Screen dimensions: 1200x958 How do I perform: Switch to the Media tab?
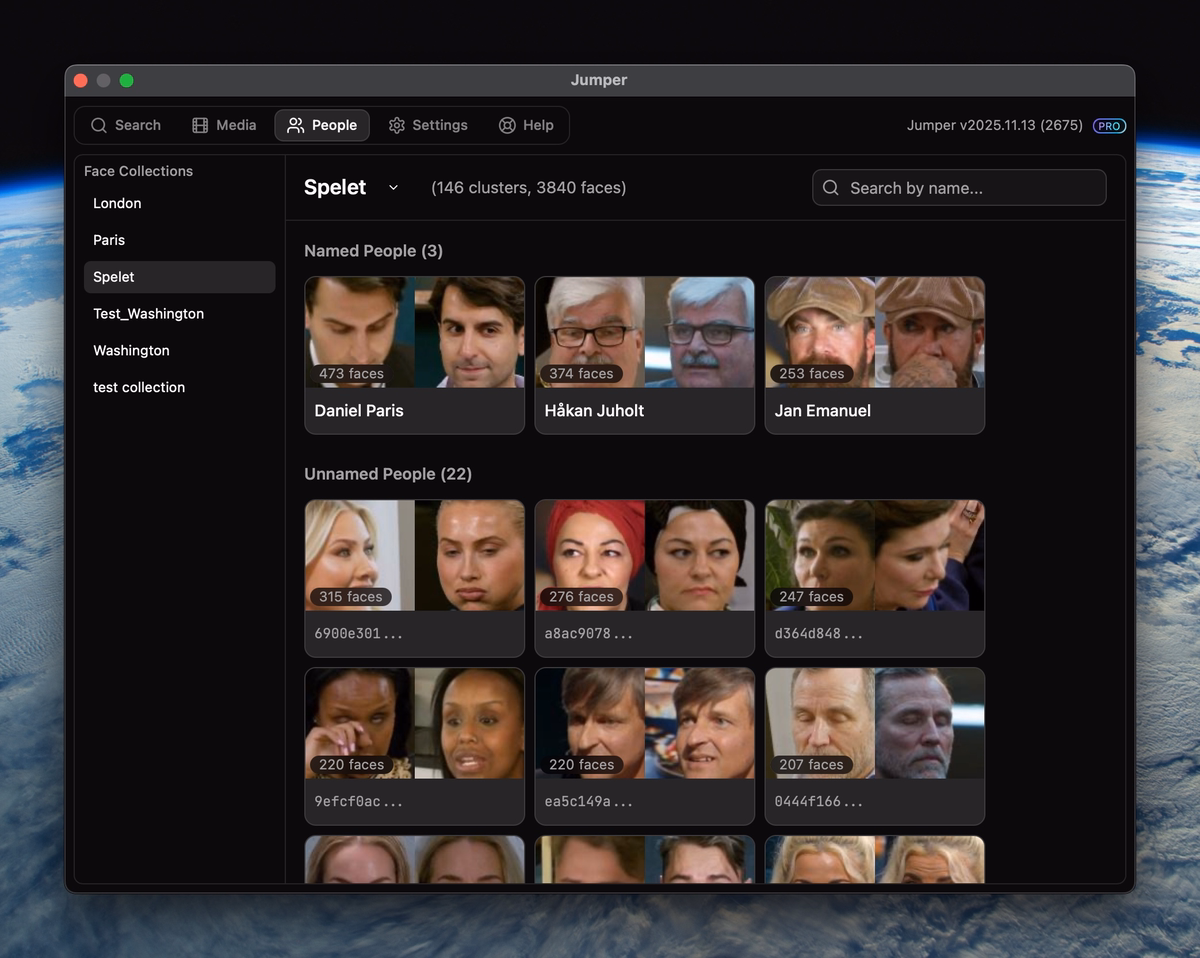click(224, 125)
